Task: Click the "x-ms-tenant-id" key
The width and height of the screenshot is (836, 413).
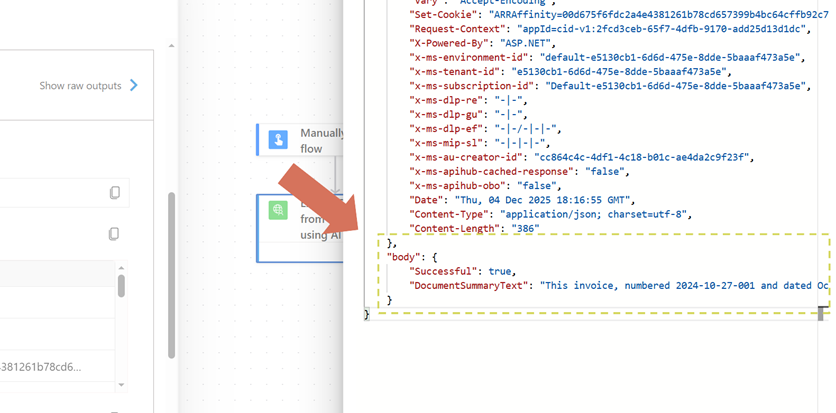Action: (x=455, y=71)
